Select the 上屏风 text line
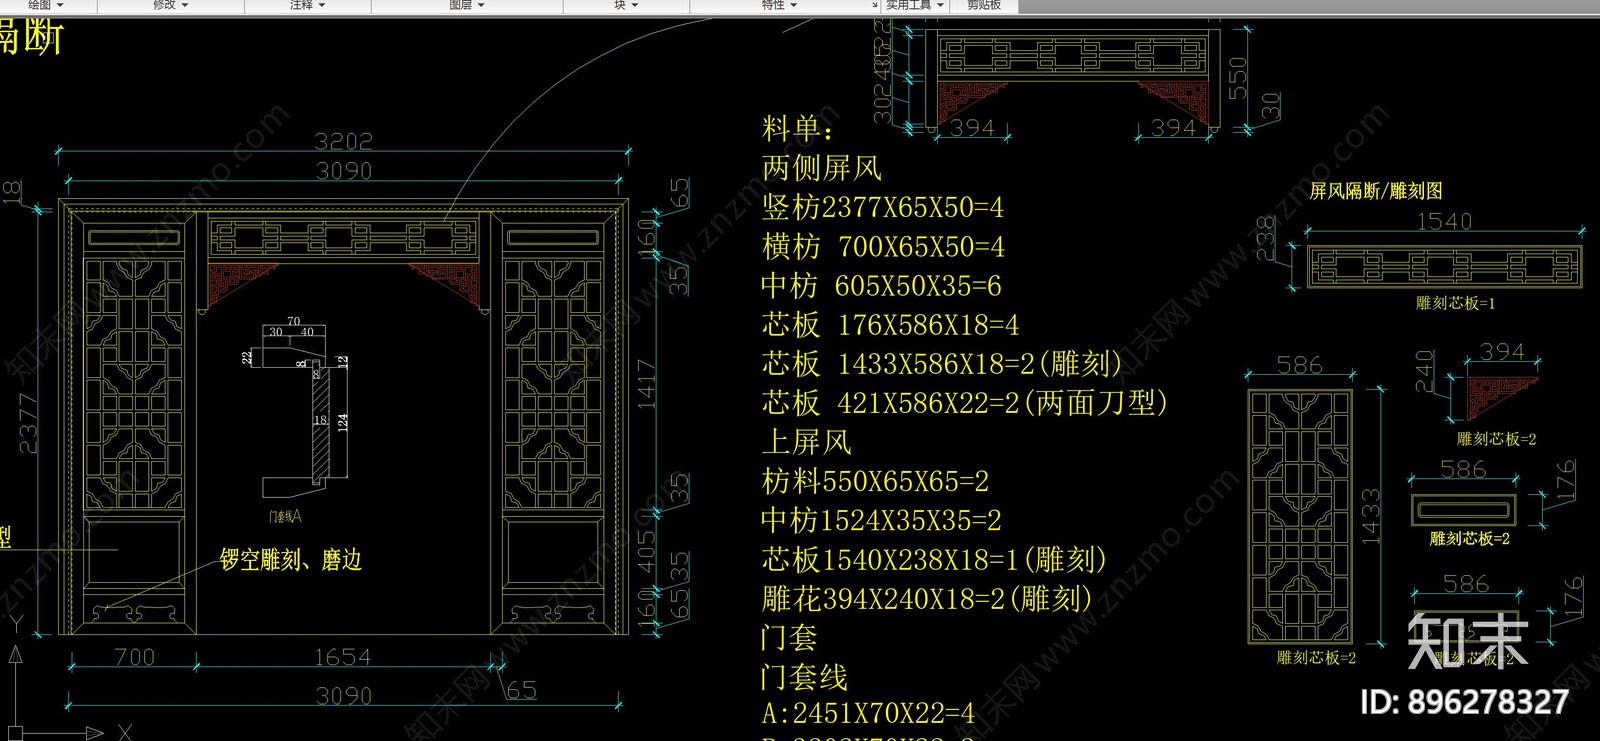 click(x=806, y=441)
